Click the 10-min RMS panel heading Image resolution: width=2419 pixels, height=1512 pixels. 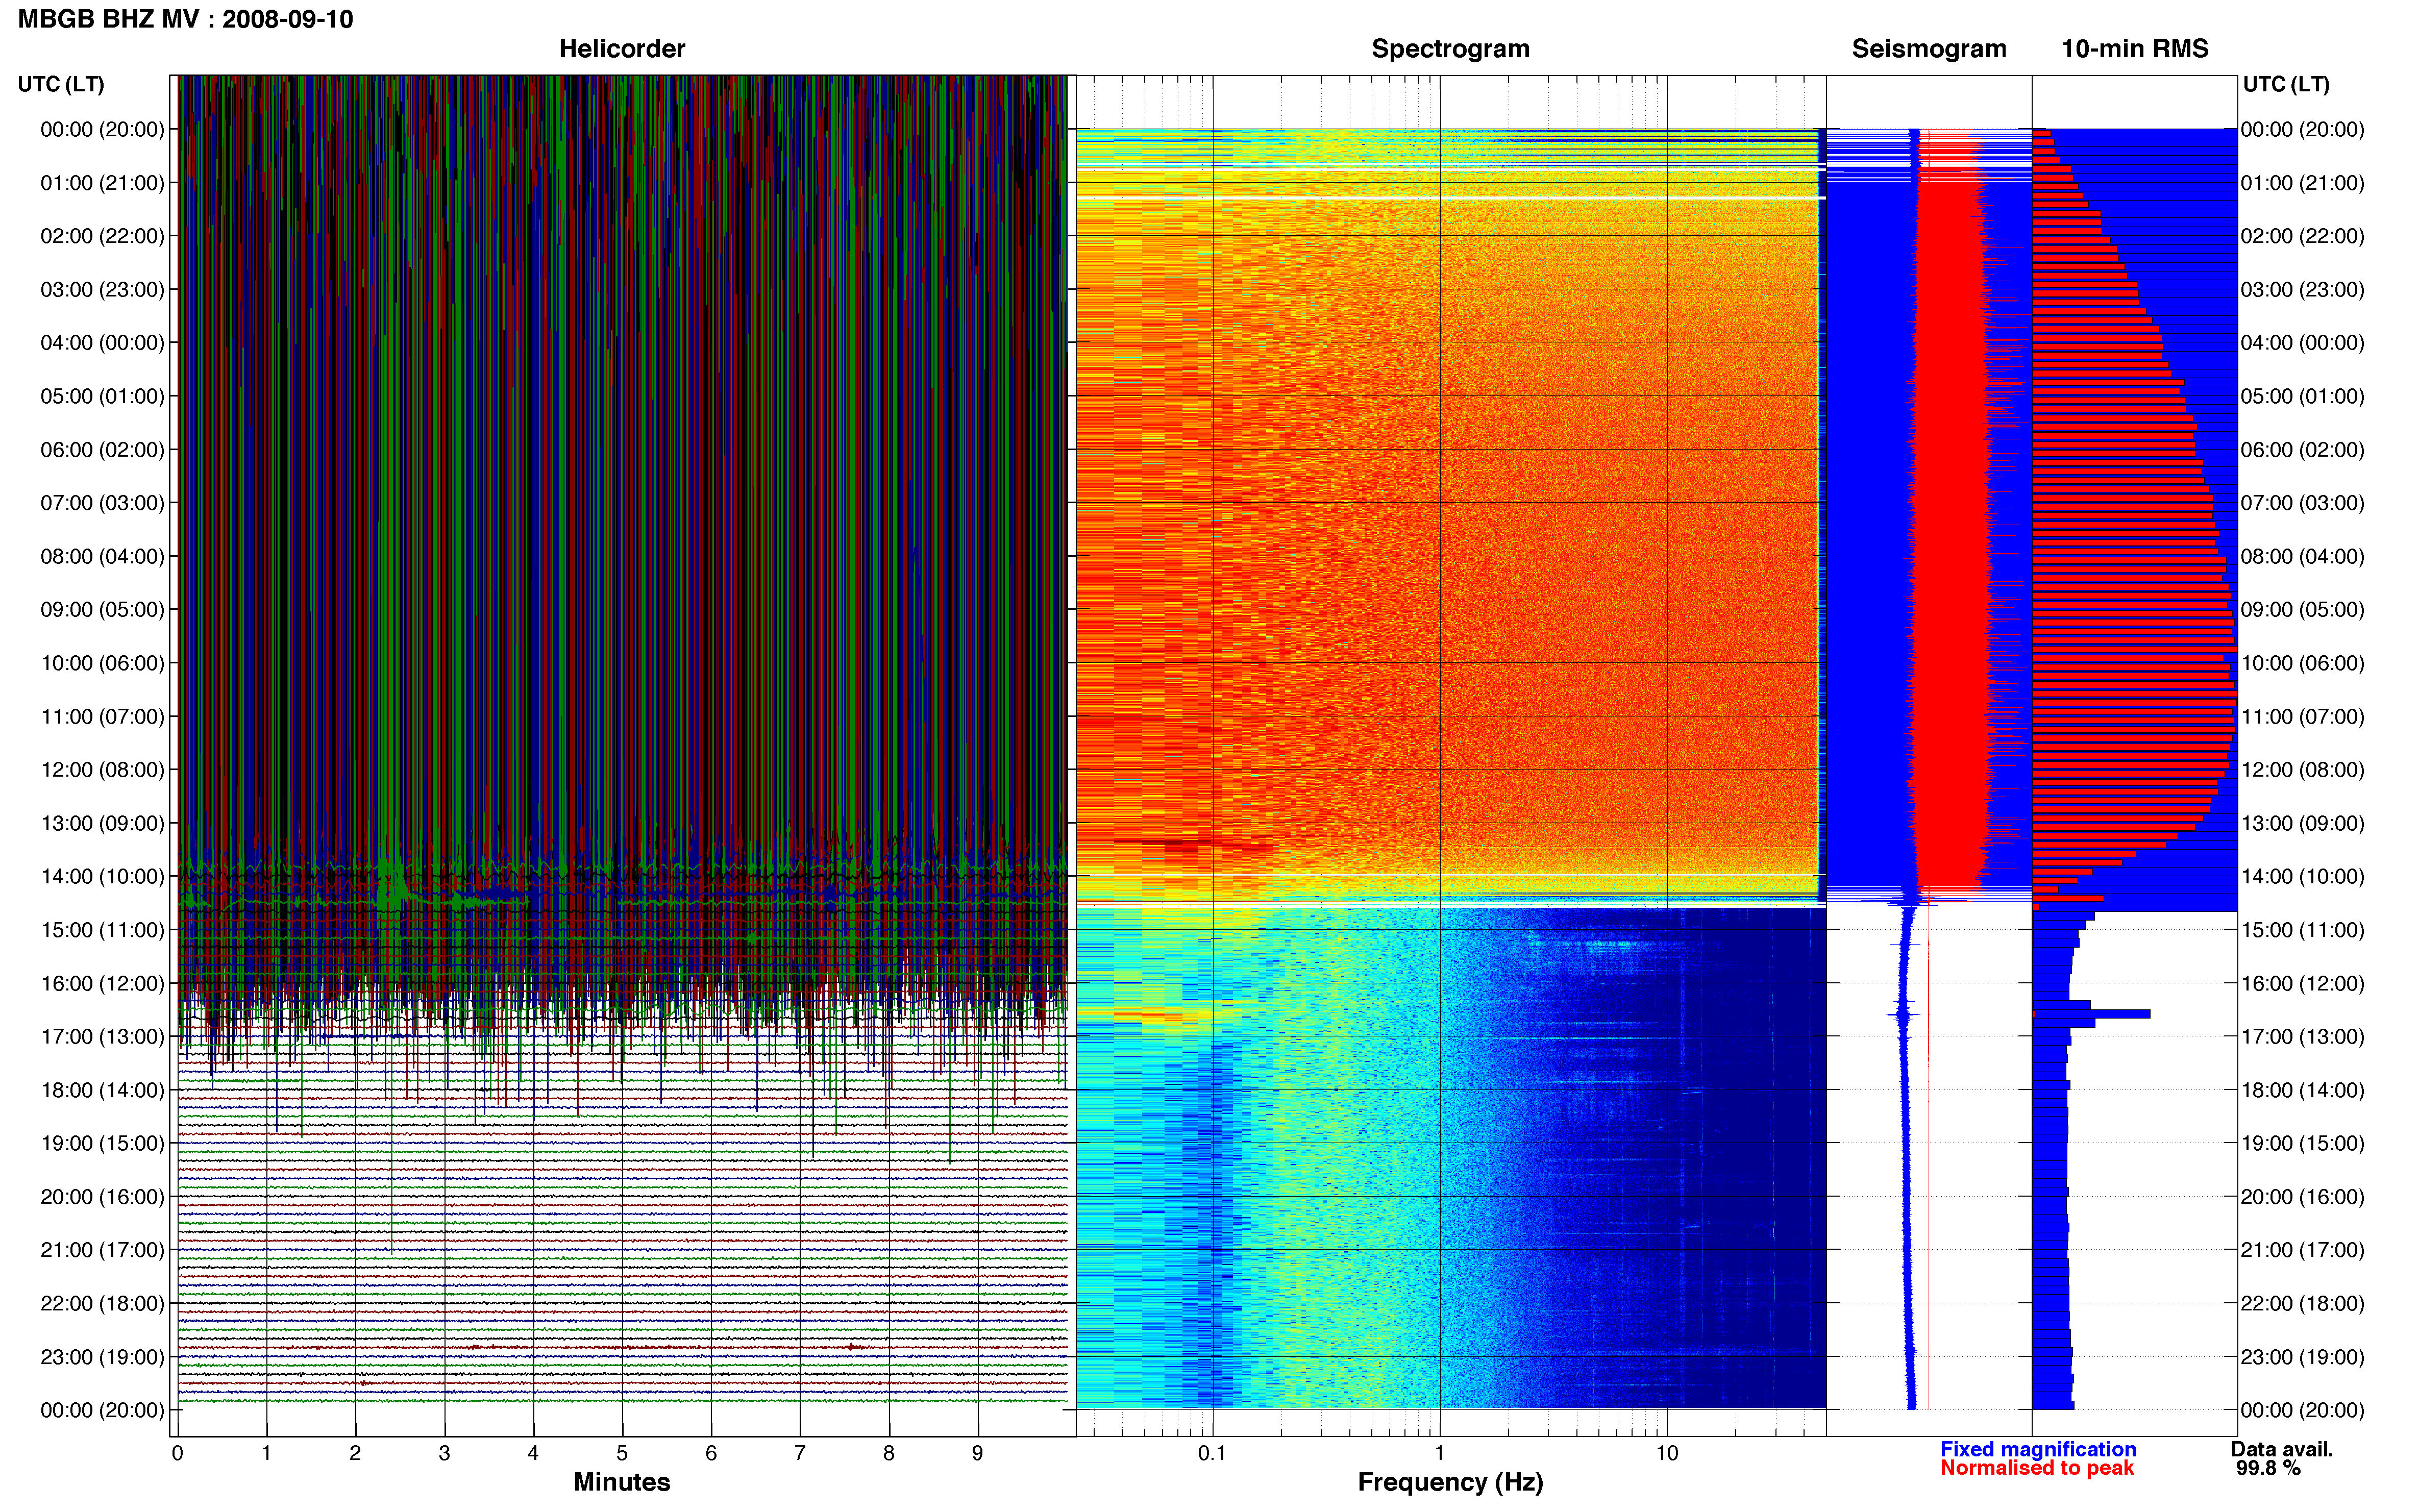point(2135,49)
